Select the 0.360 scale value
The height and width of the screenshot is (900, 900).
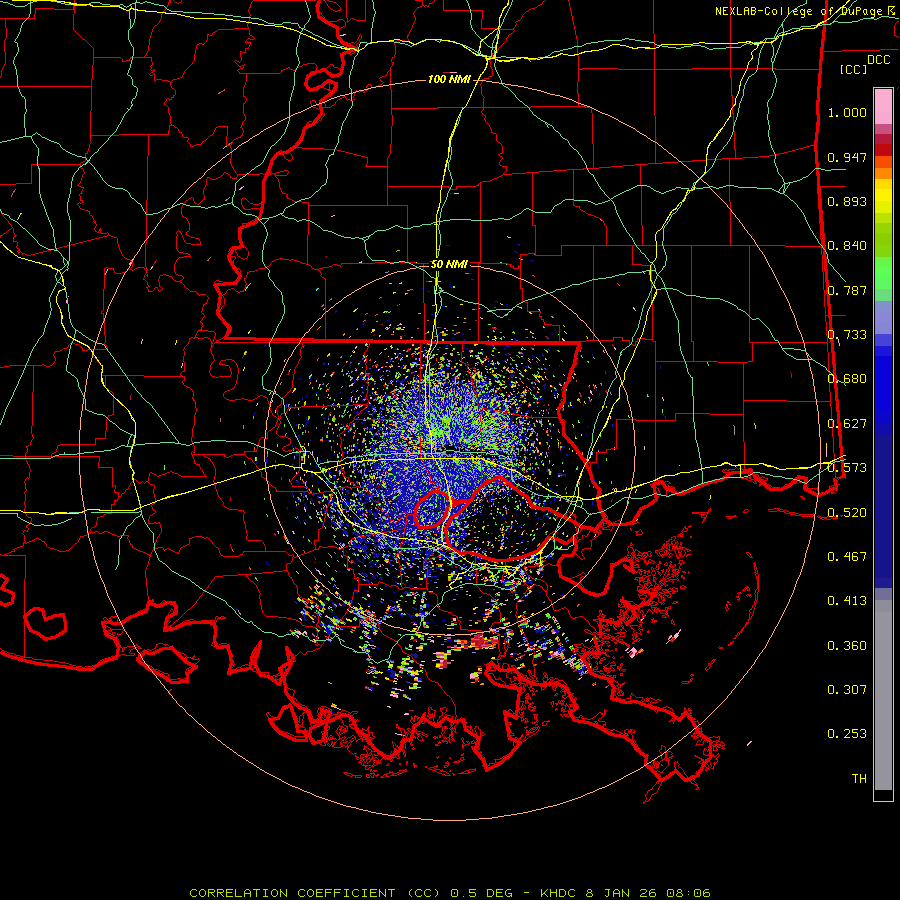[847, 645]
